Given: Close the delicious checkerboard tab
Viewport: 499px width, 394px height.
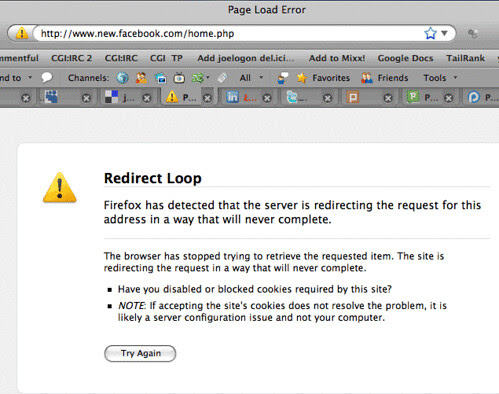Looking at the screenshot, I should point(147,98).
